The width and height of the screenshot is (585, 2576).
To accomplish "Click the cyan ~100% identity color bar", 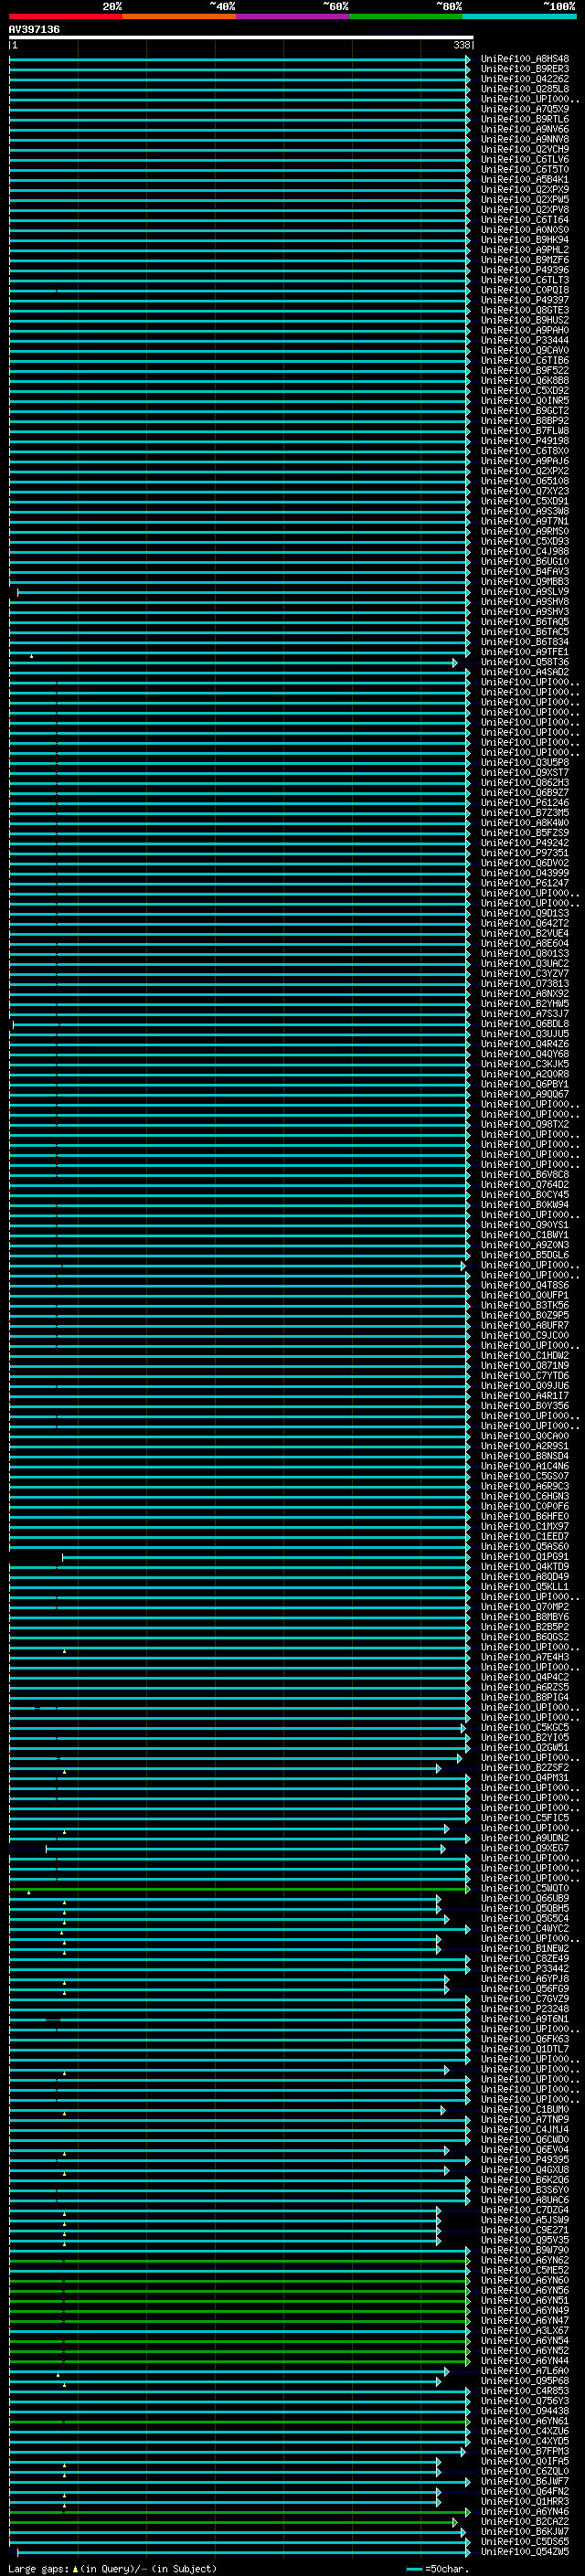I will click(519, 17).
